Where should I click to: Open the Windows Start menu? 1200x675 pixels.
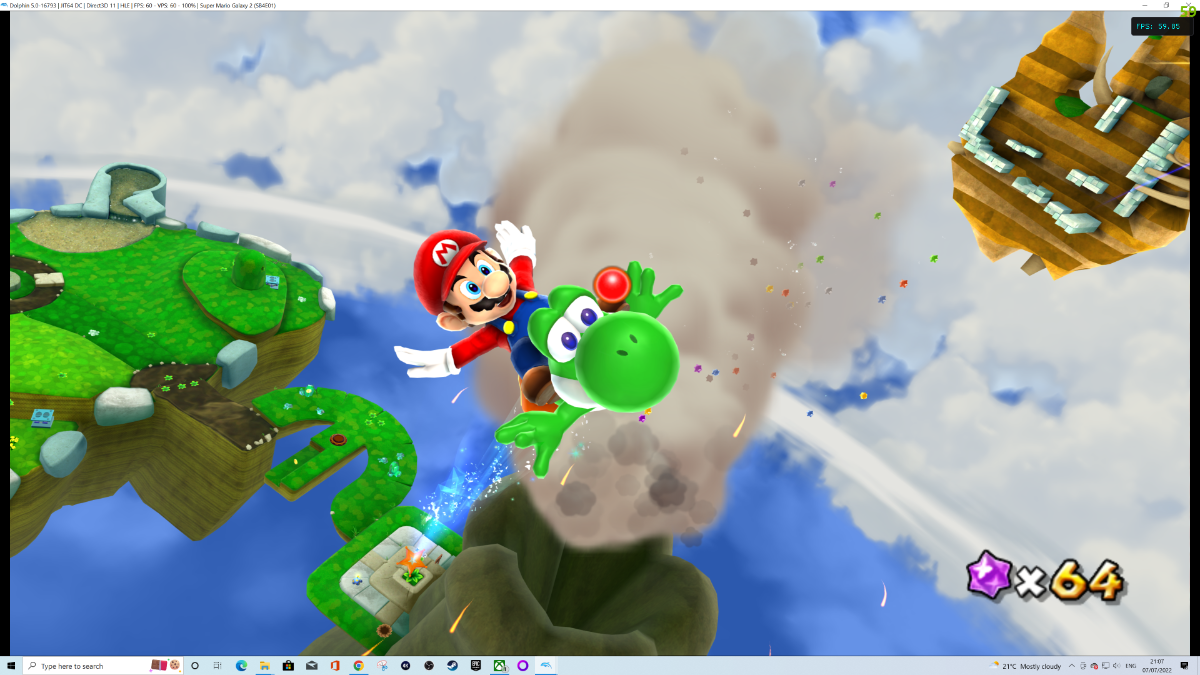pos(11,665)
